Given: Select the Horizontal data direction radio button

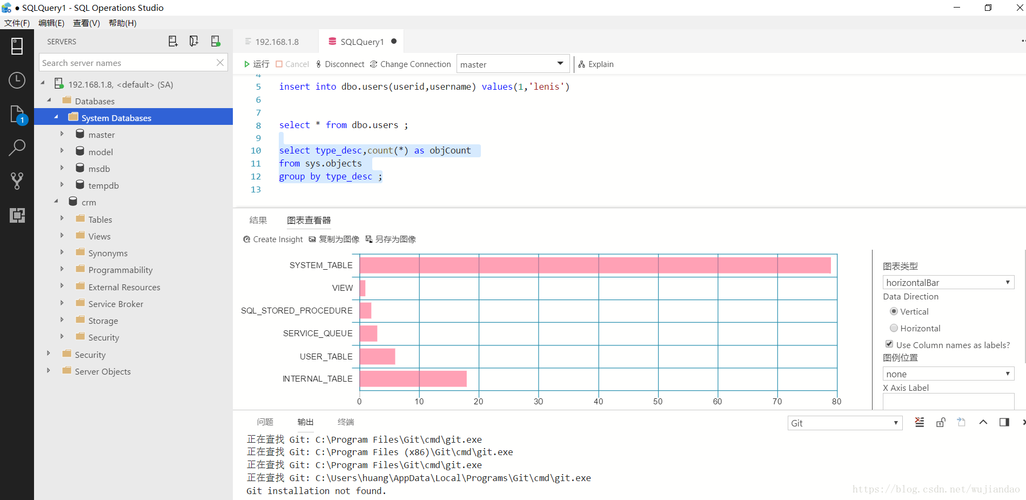Looking at the screenshot, I should pyautogui.click(x=894, y=329).
